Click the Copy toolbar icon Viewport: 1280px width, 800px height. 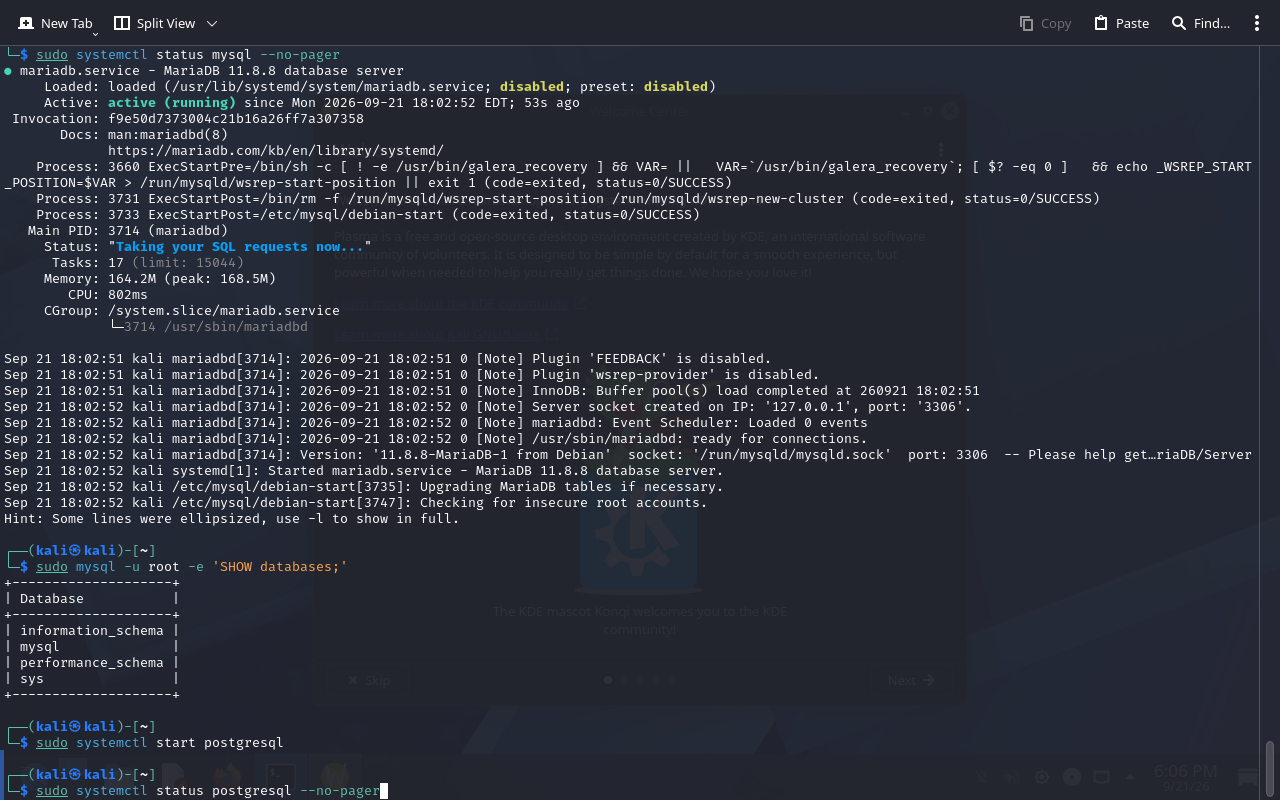1026,23
